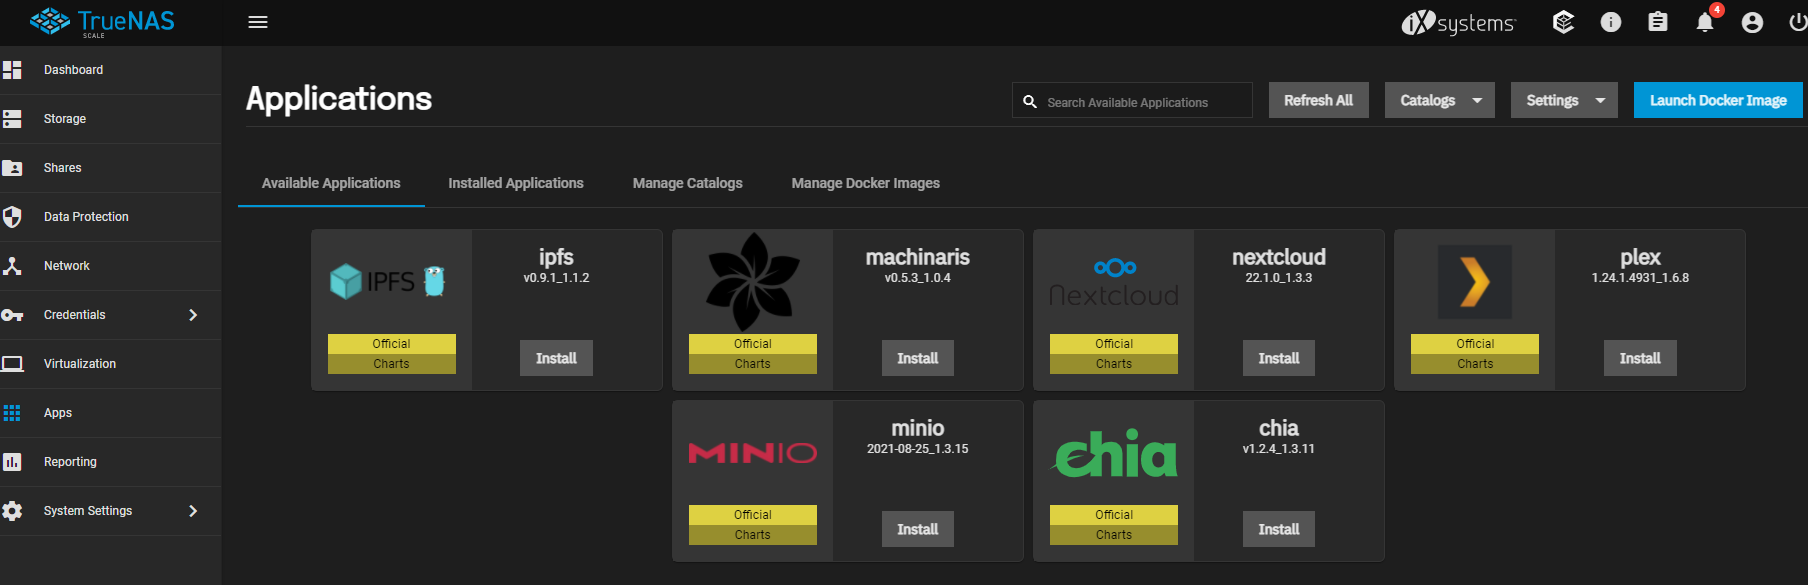Install the ipfs application
The image size is (1808, 585).
click(556, 358)
